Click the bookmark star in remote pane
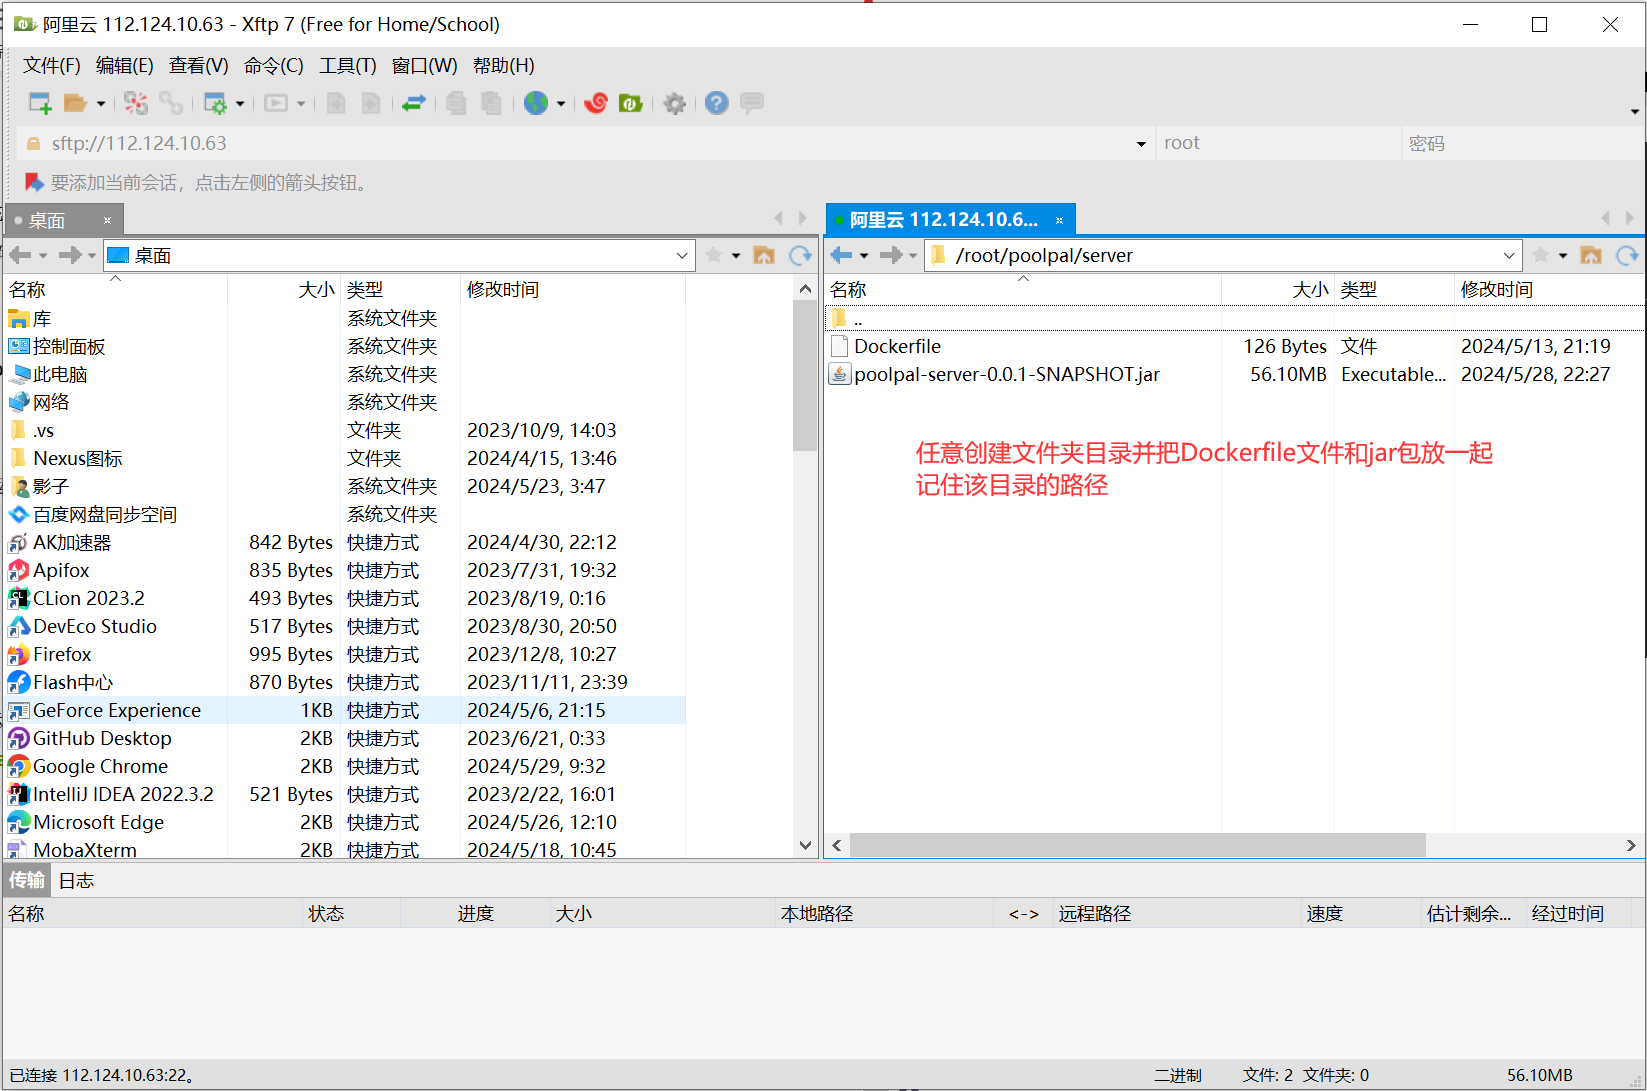 [x=1541, y=255]
